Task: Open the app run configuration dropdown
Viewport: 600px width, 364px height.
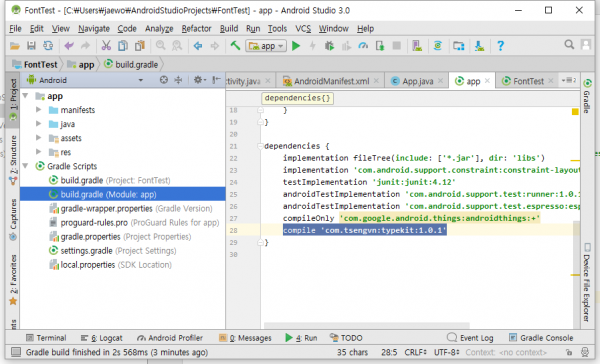Action: coord(266,46)
